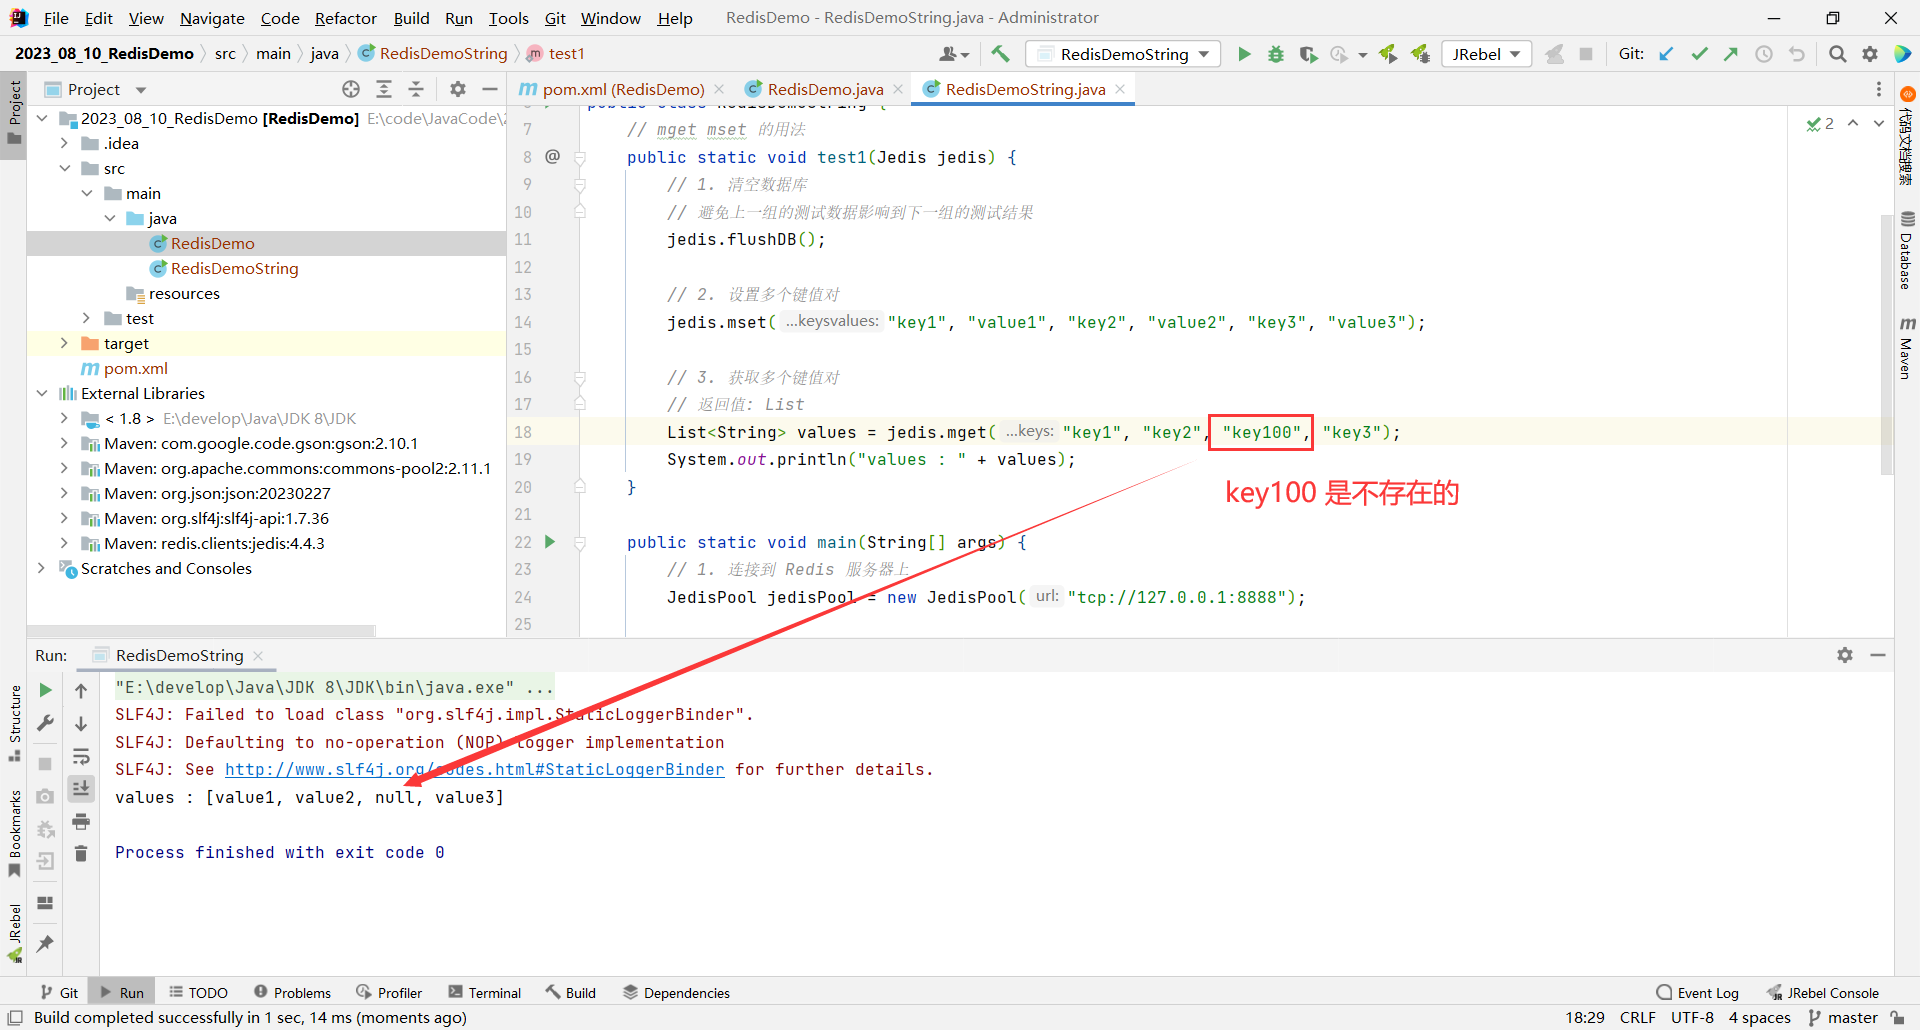Open TODO tool window

click(198, 993)
